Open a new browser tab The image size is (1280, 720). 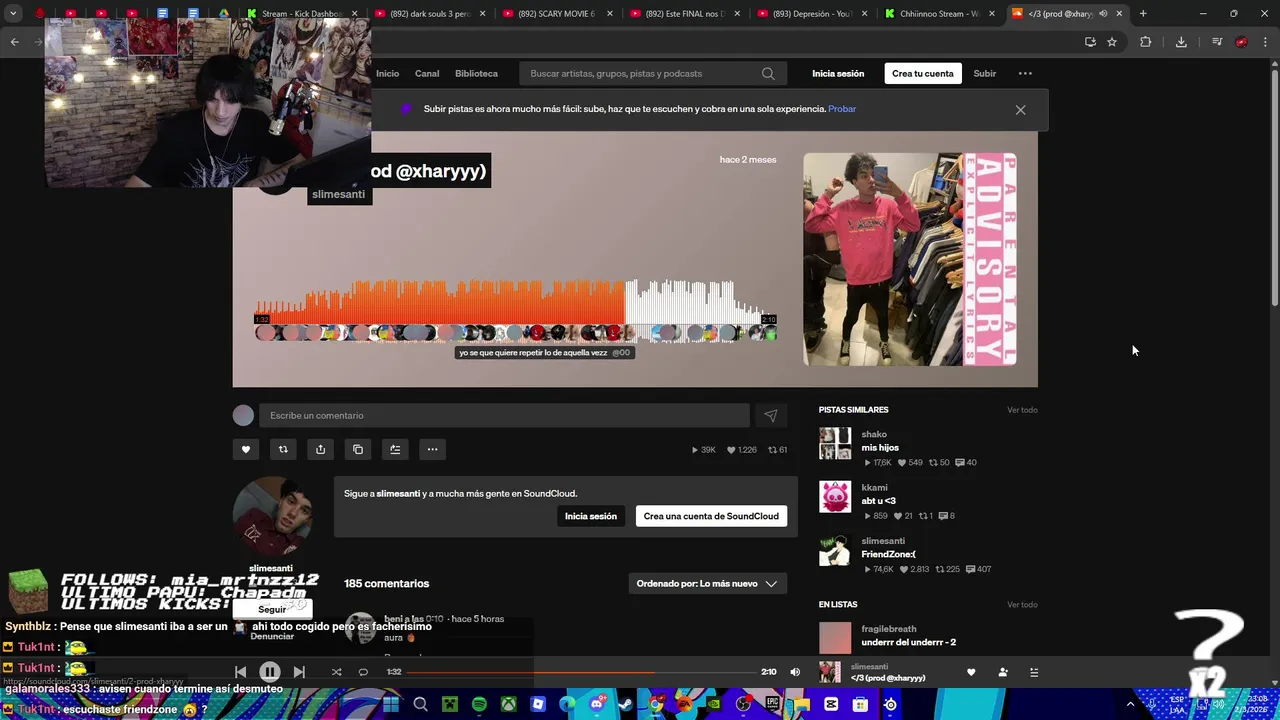point(1143,14)
